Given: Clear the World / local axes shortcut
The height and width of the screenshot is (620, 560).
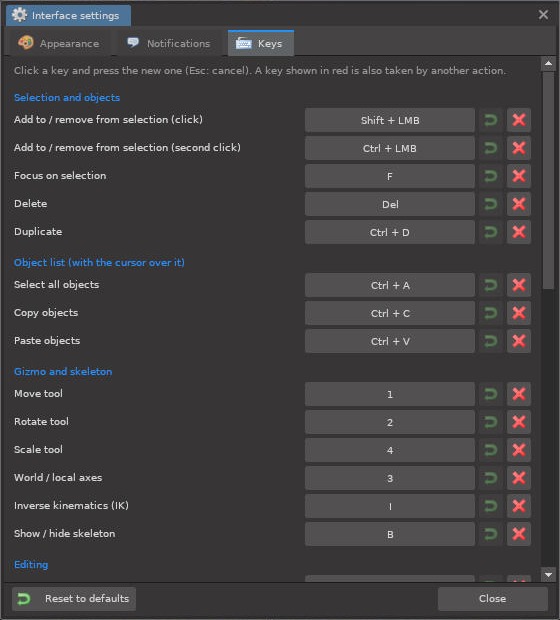Looking at the screenshot, I should pos(519,478).
